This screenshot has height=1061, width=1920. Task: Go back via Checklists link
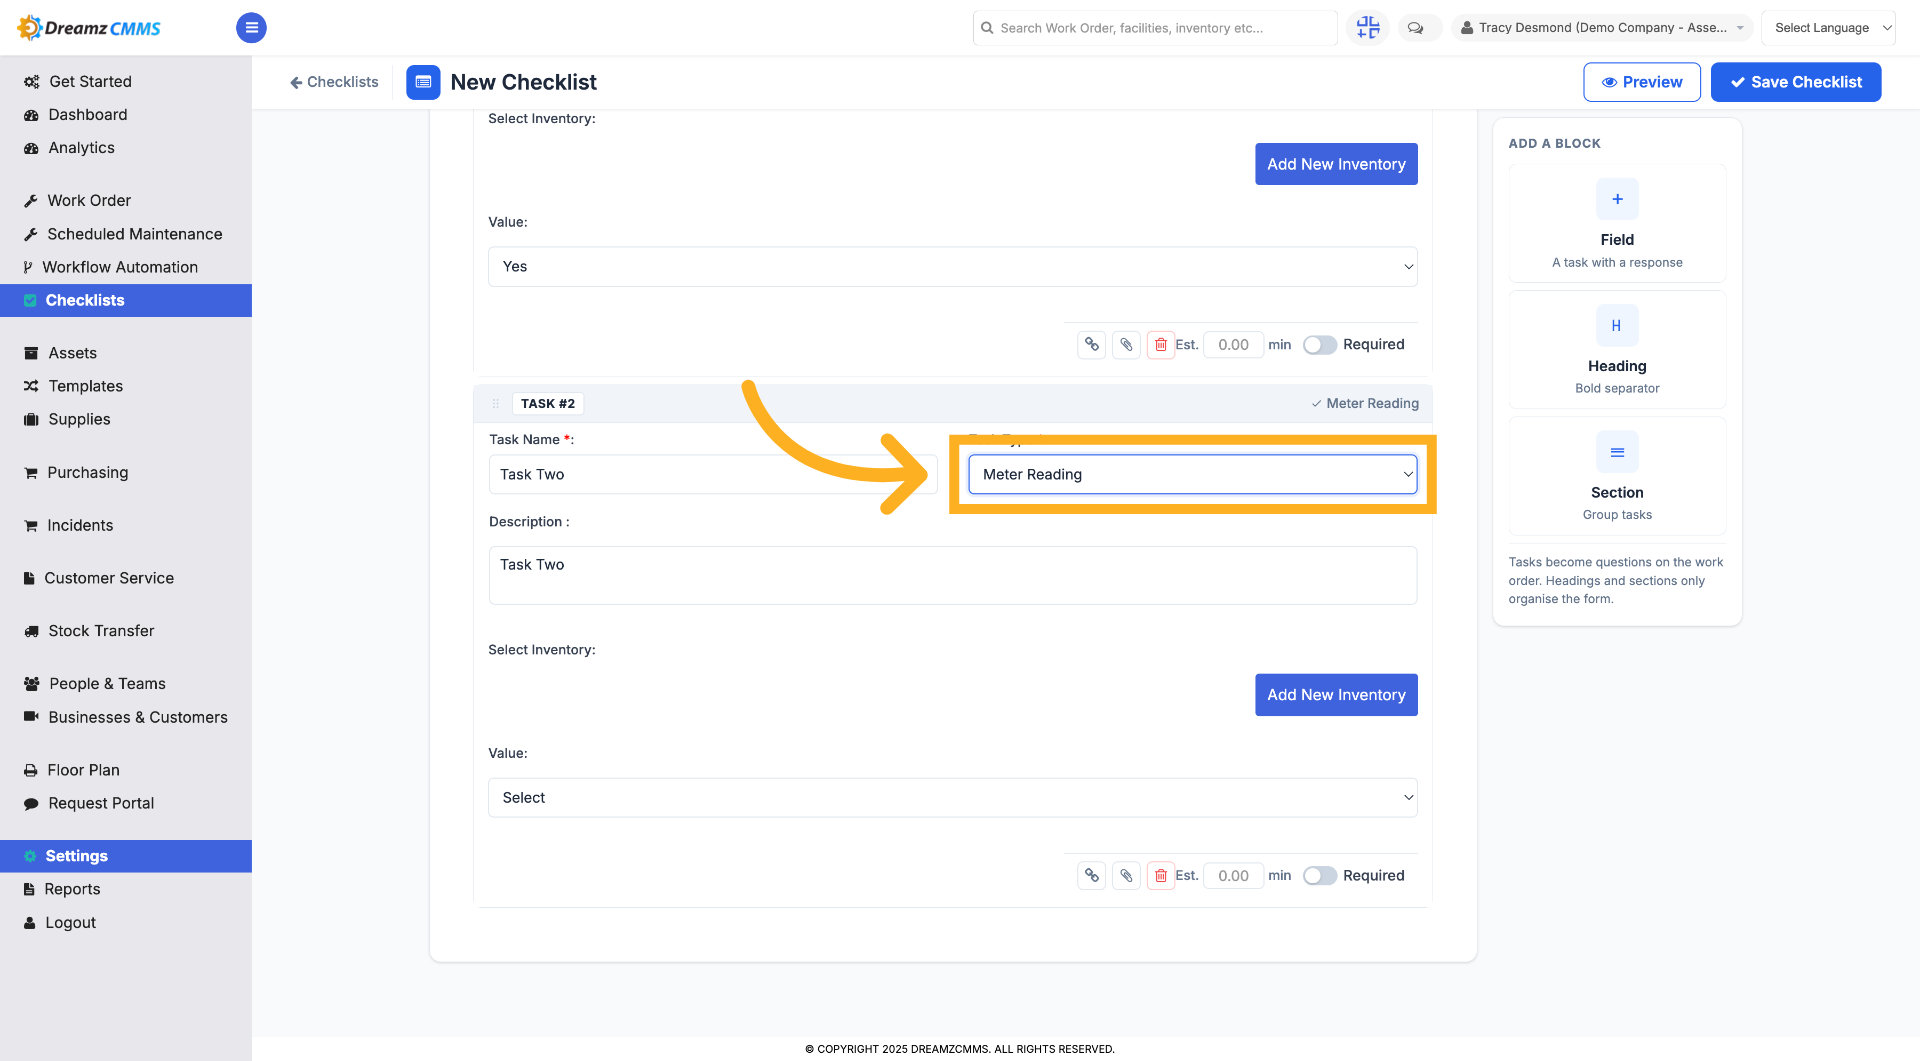(334, 82)
